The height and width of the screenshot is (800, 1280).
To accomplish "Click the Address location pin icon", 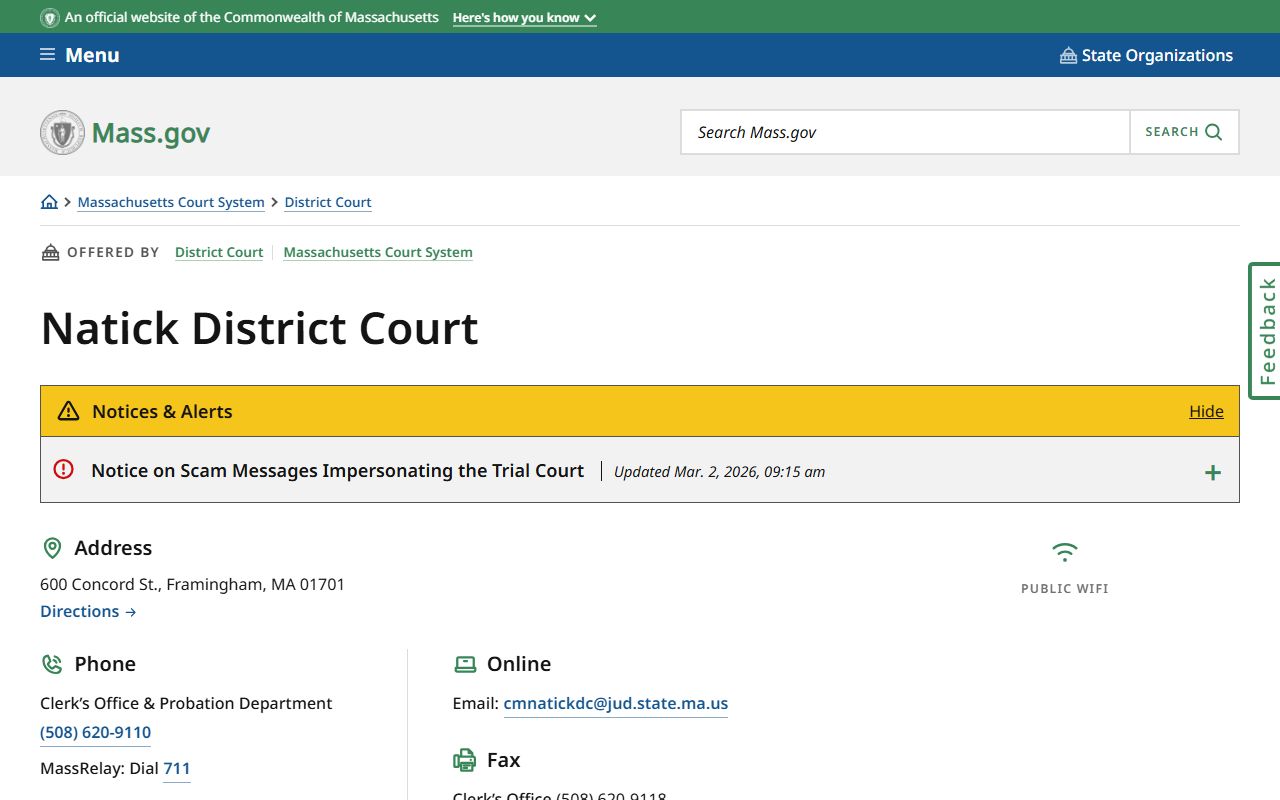I will (x=52, y=548).
